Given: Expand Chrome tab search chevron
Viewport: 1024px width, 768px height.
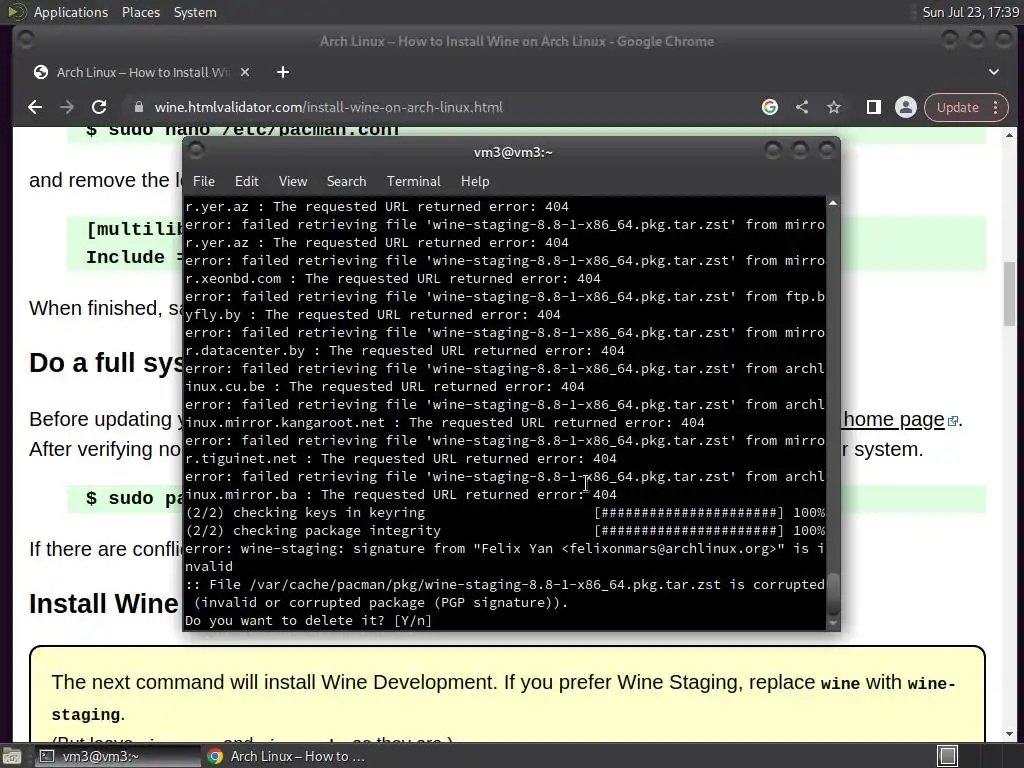Looking at the screenshot, I should 994,72.
